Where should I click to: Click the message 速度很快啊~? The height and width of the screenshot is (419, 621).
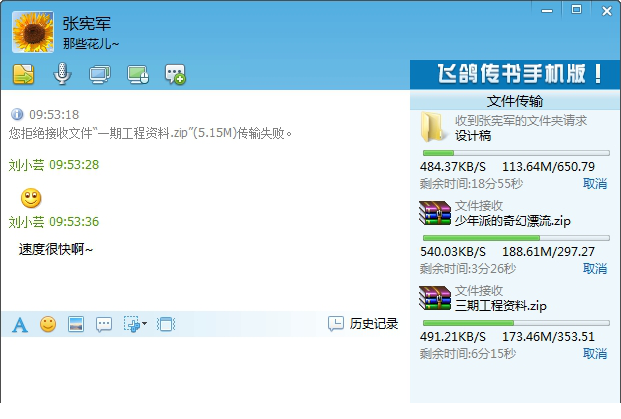pyautogui.click(x=55, y=249)
